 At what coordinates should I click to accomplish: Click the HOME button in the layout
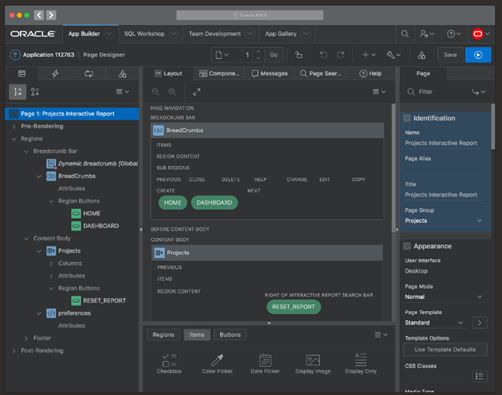coord(173,203)
